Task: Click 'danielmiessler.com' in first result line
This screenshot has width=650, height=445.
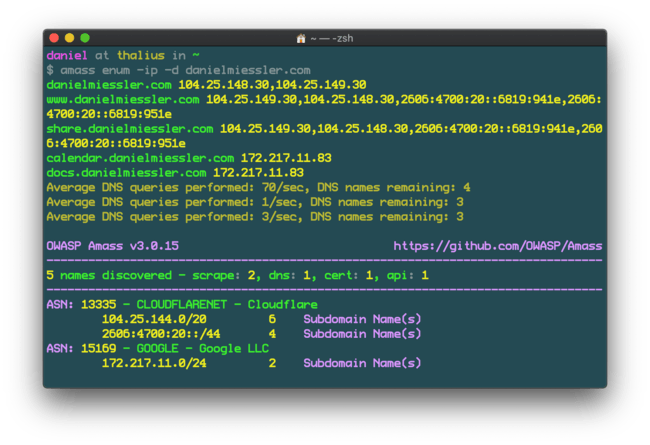Action: click(109, 85)
